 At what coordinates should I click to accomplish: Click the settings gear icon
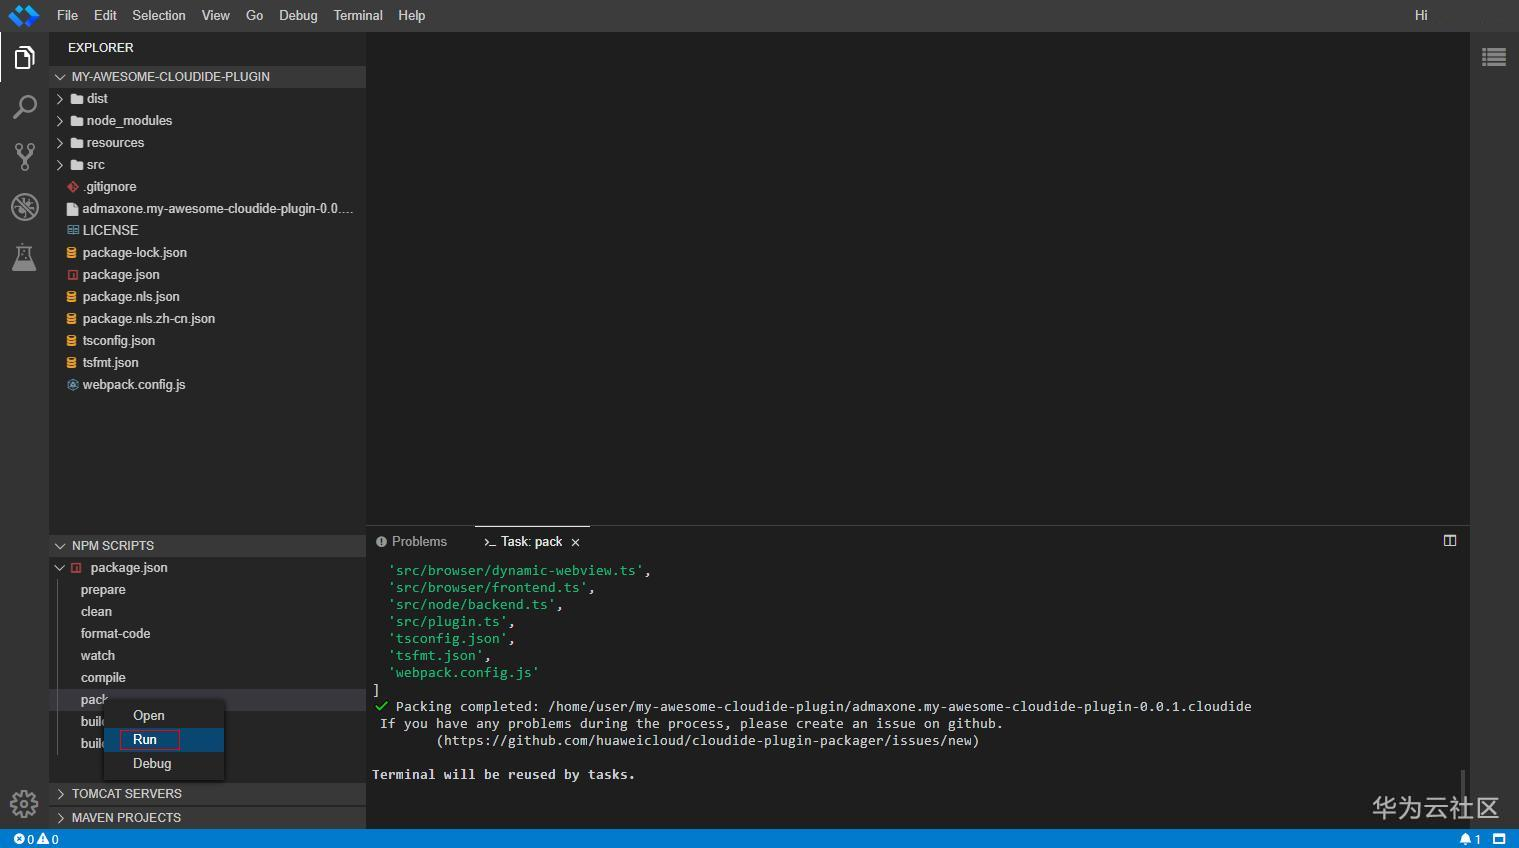[x=24, y=803]
